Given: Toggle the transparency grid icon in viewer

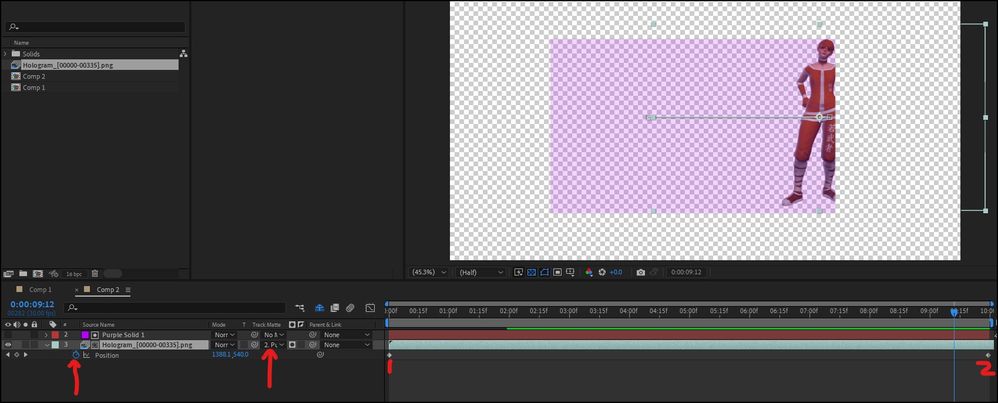Looking at the screenshot, I should click(x=532, y=272).
